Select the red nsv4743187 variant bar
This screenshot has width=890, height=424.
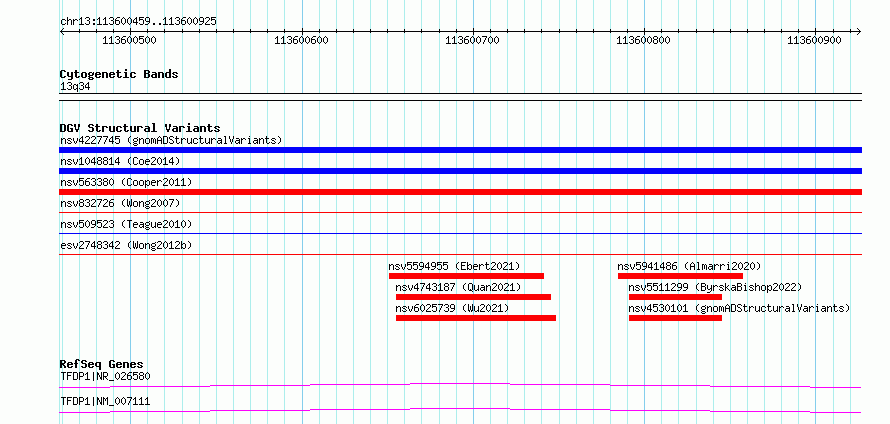[x=473, y=297]
